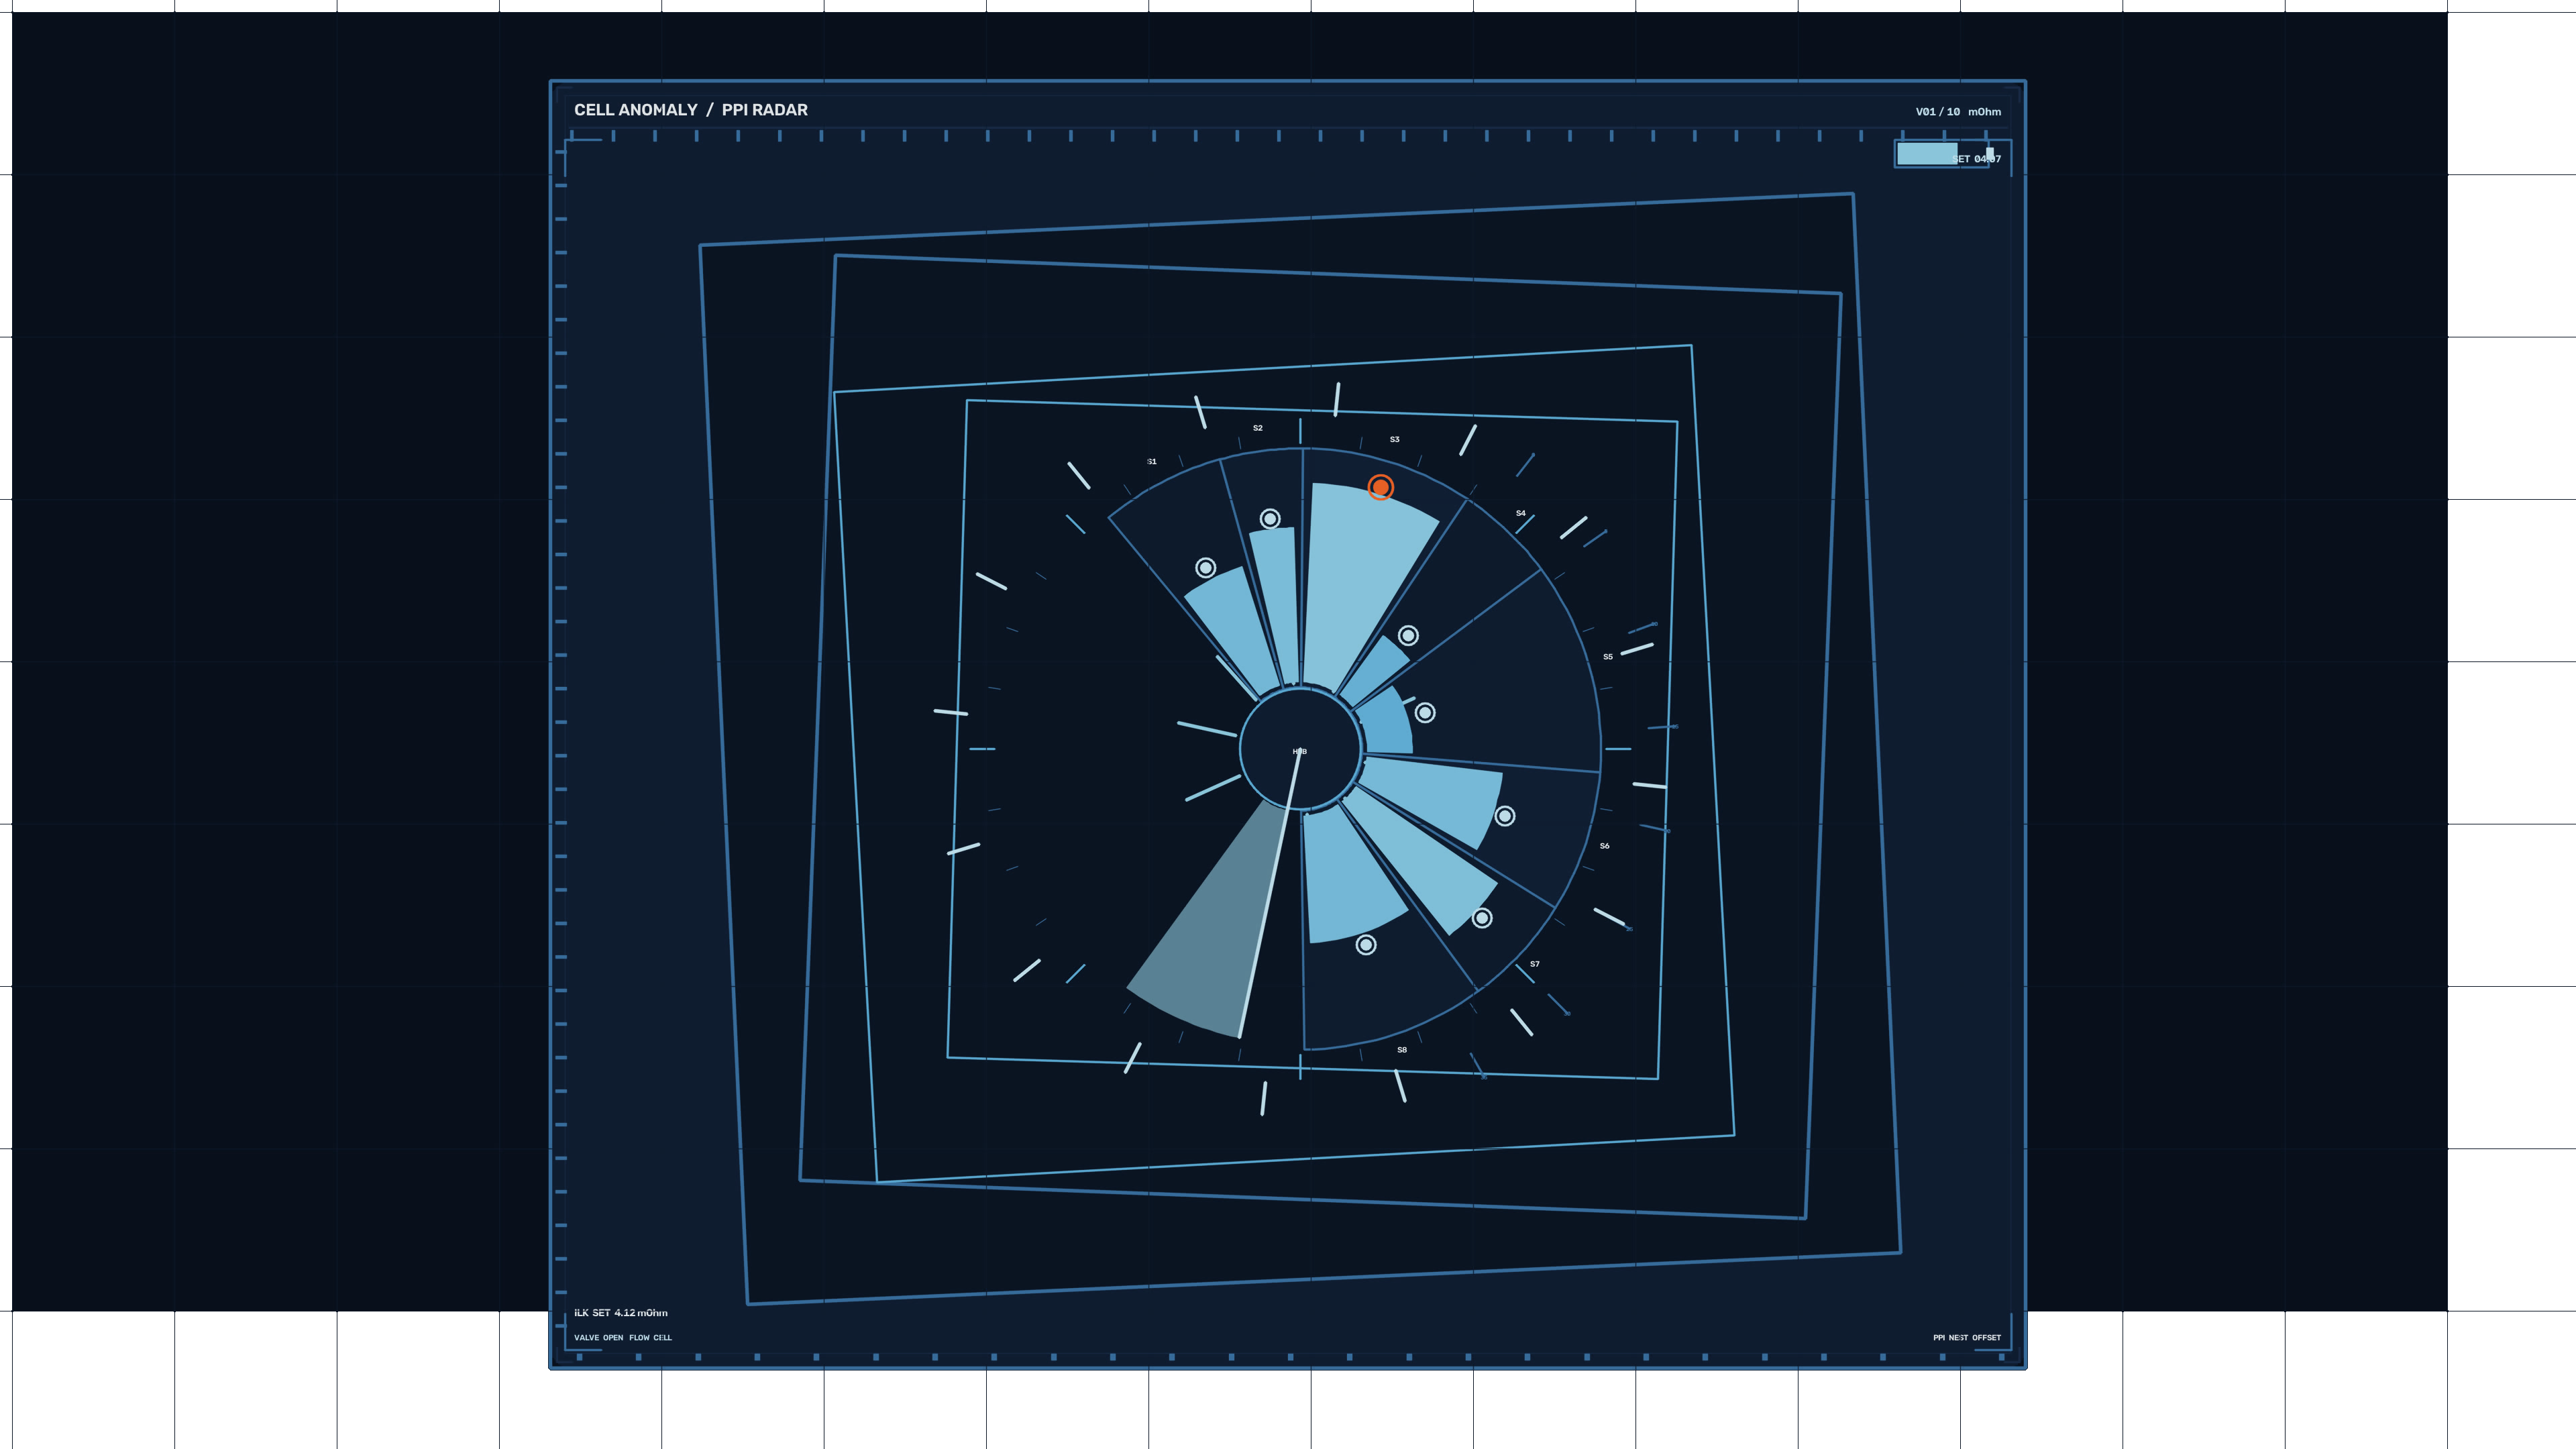Click the S3 sector label

(1395, 439)
